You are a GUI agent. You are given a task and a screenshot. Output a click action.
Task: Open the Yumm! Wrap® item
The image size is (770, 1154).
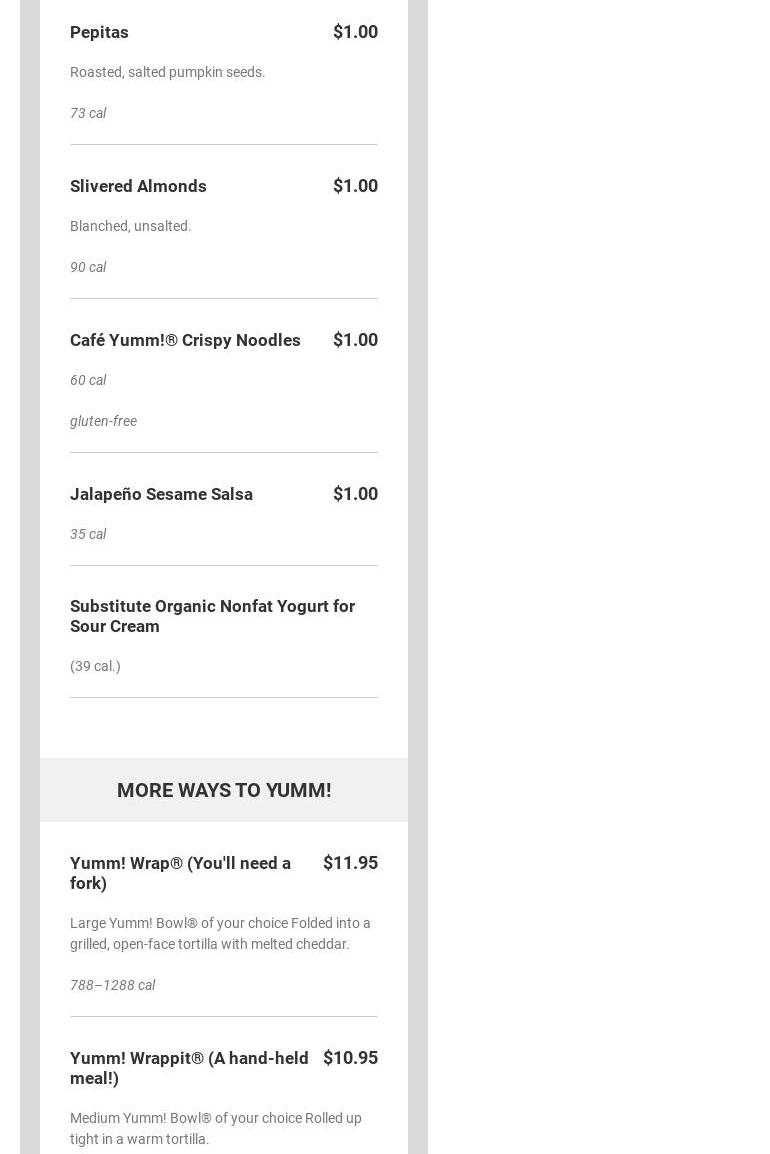[x=180, y=873]
